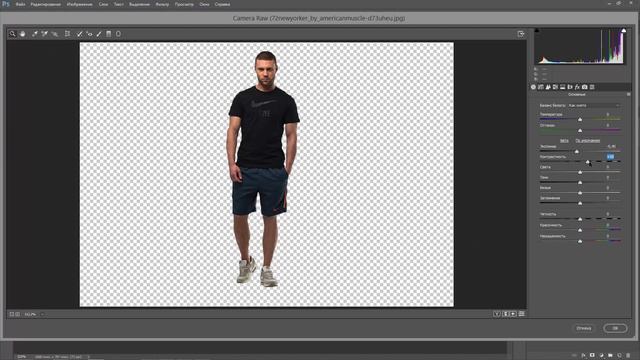Viewport: 640px width, 360px height.
Task: Open the Split Toning panel icon
Action: [x=563, y=87]
